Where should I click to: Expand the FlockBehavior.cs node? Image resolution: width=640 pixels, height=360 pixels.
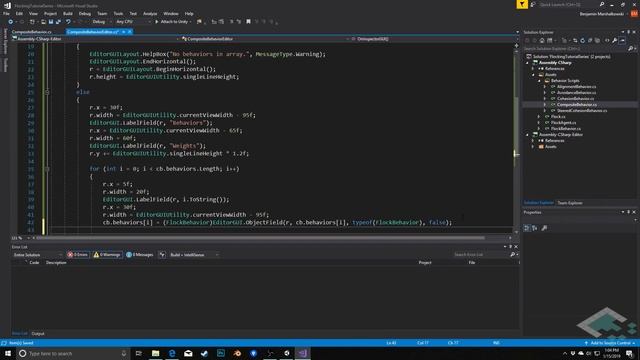(x=539, y=129)
